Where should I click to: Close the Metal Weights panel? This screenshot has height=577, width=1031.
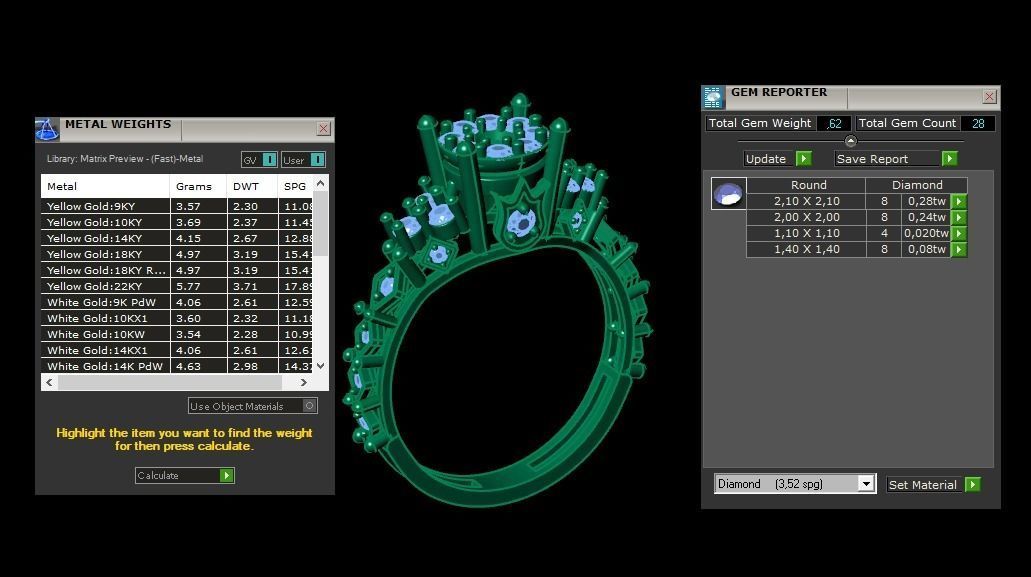[x=323, y=129]
